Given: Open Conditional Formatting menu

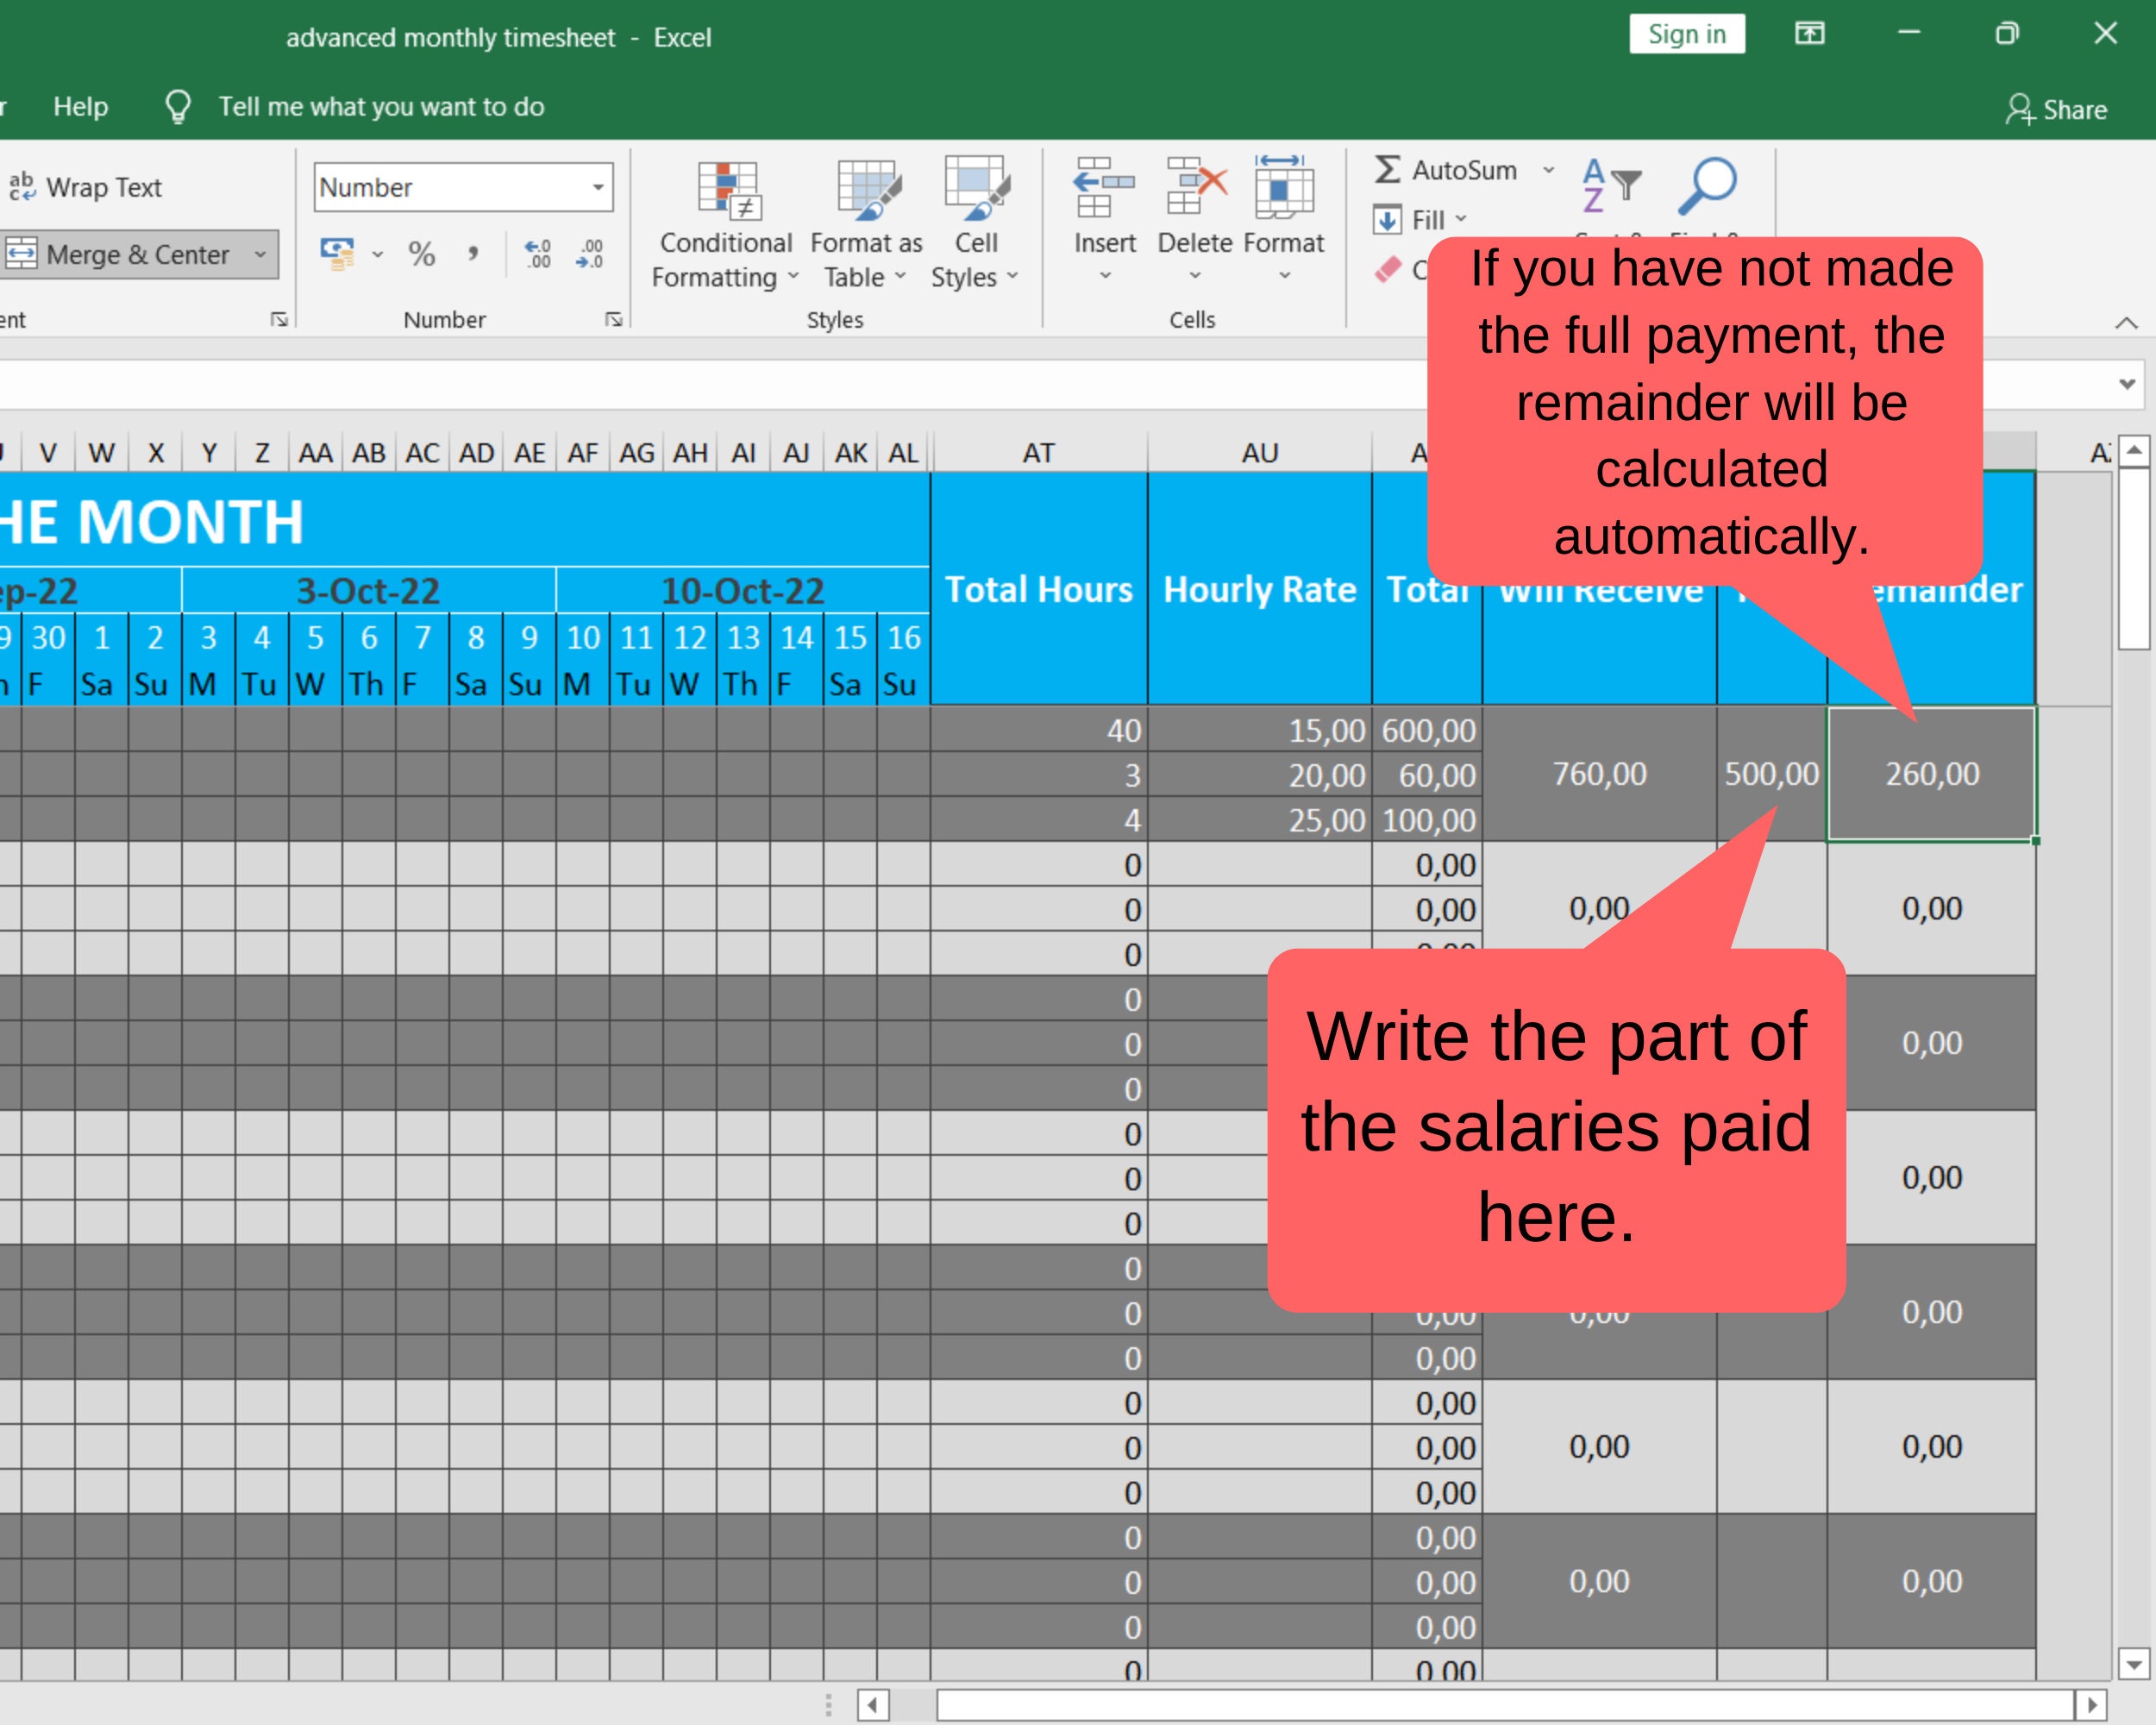Looking at the screenshot, I should (726, 223).
